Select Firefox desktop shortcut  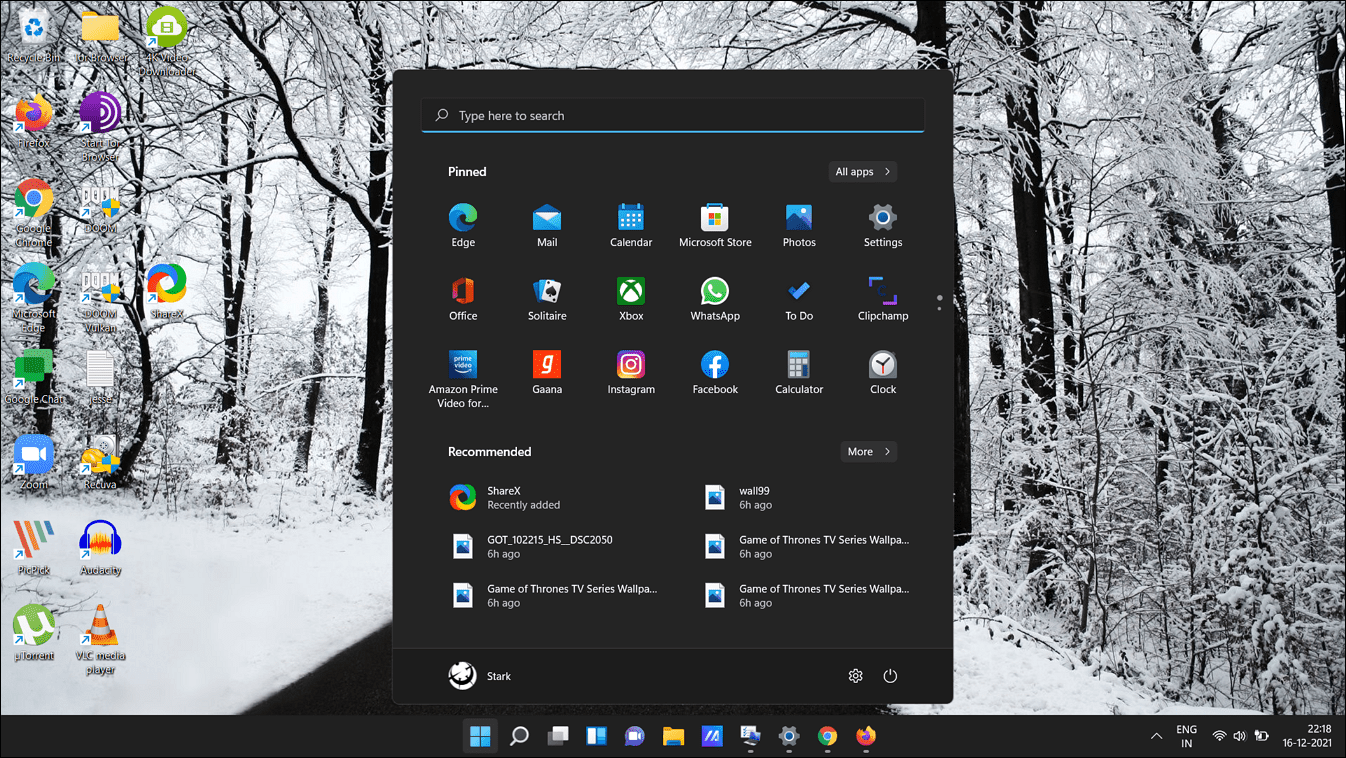coord(34,122)
